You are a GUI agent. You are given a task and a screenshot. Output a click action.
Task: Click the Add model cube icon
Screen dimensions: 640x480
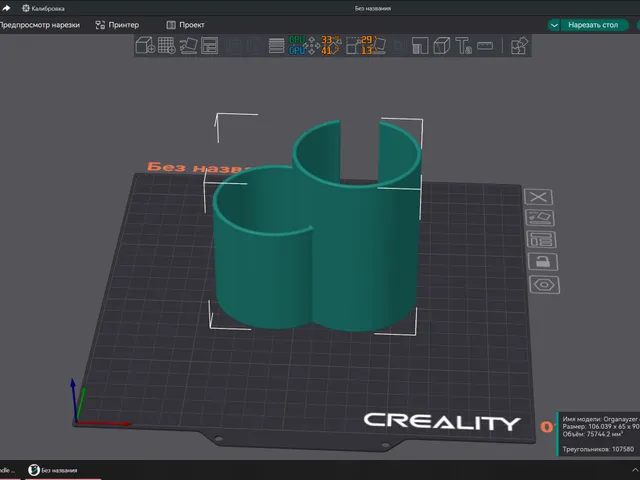click(145, 45)
